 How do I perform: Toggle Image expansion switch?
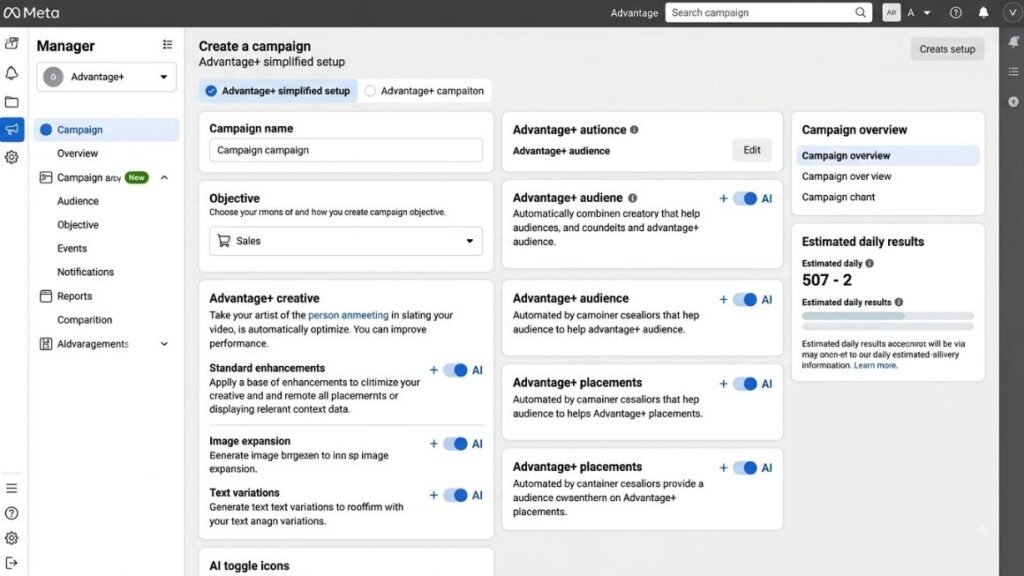456,444
